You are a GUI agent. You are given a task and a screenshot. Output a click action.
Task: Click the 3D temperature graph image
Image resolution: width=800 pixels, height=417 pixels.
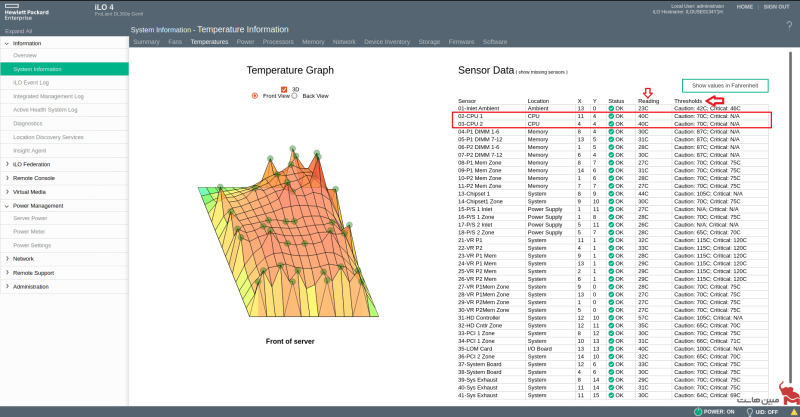pyautogui.click(x=289, y=232)
